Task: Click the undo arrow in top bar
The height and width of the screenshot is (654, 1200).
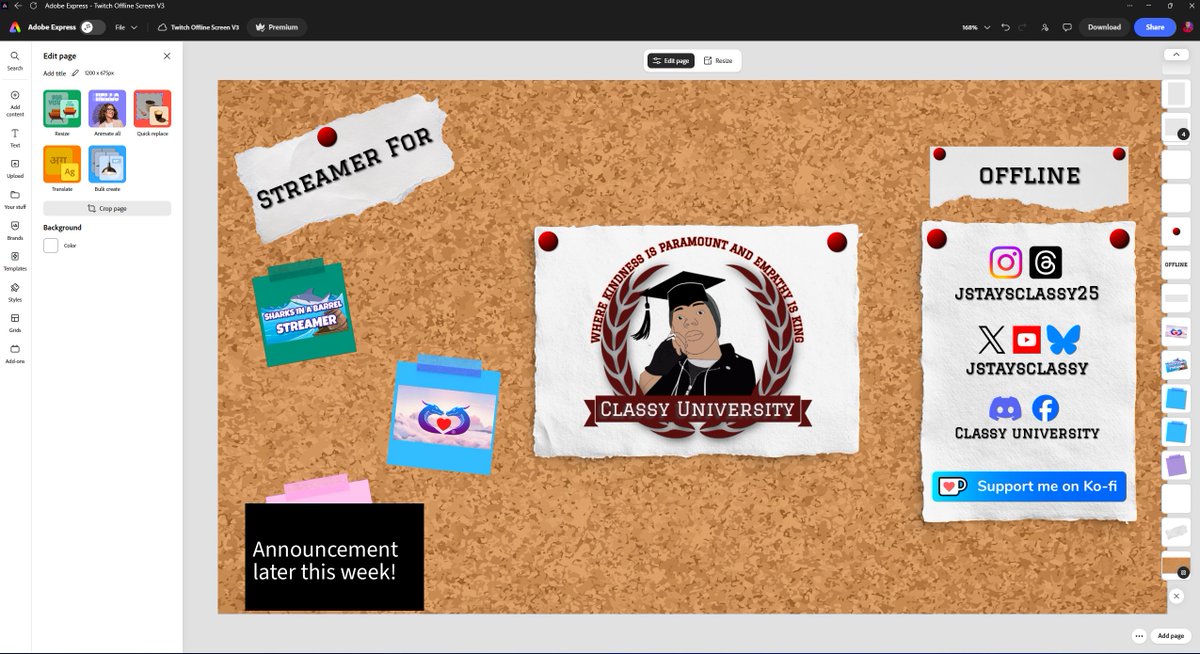Action: [x=1006, y=27]
